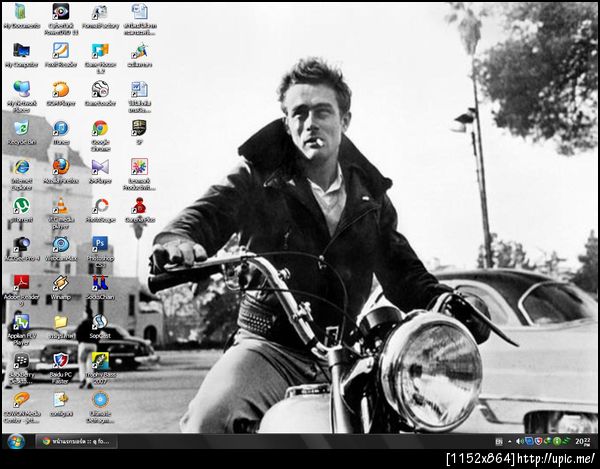Launch Winamp from the desktop
Screen dimensions: 600x469
coord(60,283)
